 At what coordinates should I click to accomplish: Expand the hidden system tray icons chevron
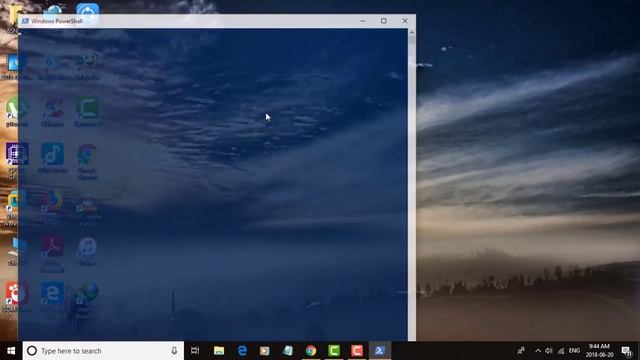coord(538,351)
